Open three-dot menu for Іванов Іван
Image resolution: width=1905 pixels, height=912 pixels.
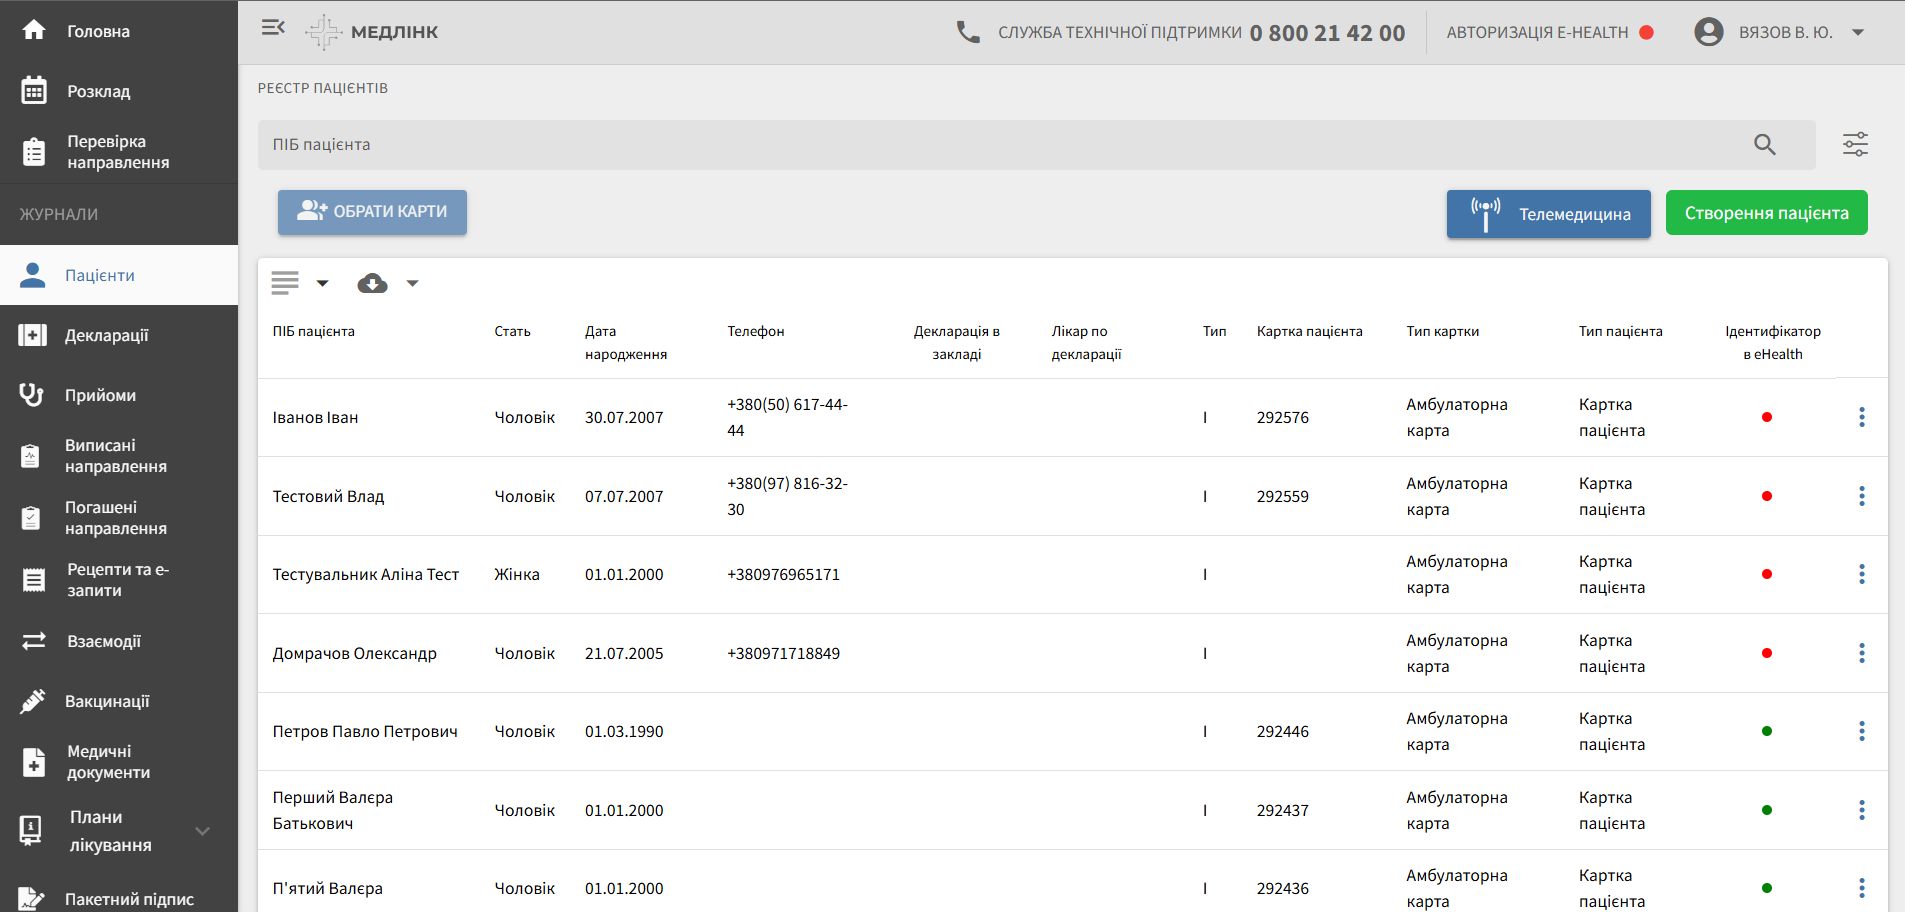pyautogui.click(x=1861, y=417)
